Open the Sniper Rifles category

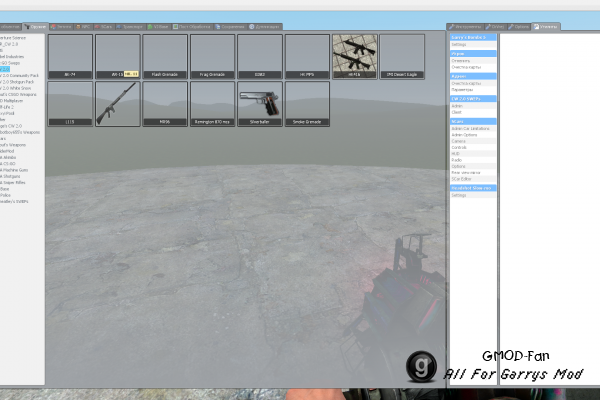coord(13,183)
